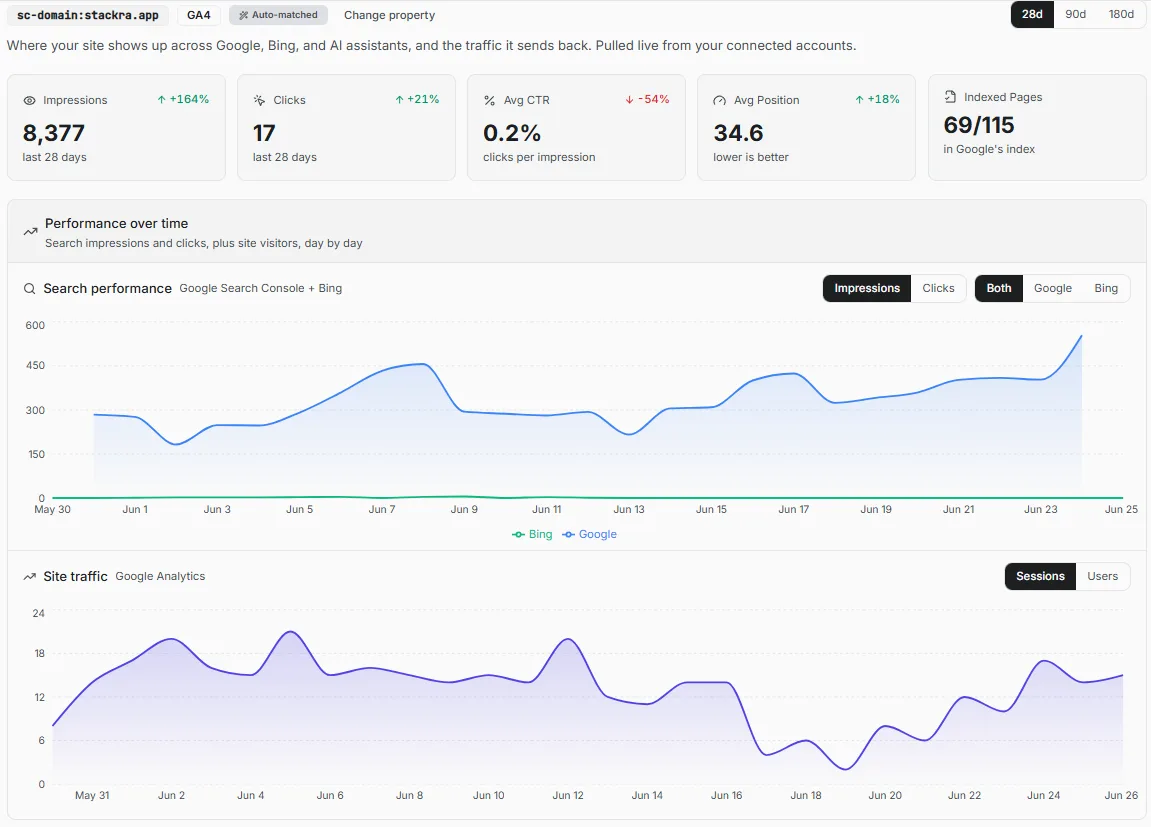1151x827 pixels.
Task: Click the Google legend marker icon
Action: point(568,535)
